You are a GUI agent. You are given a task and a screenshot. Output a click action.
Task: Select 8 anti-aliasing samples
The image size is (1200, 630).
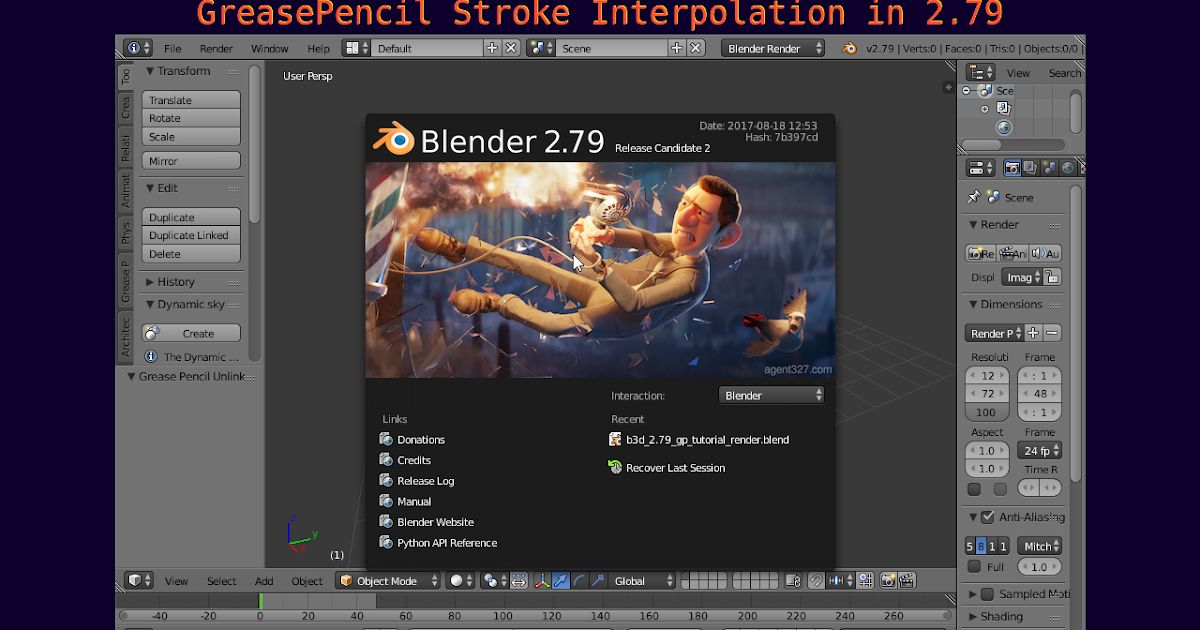tap(981, 546)
